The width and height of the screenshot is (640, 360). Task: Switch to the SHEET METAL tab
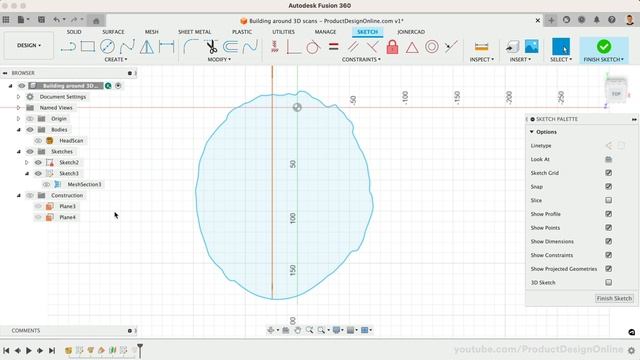click(194, 32)
